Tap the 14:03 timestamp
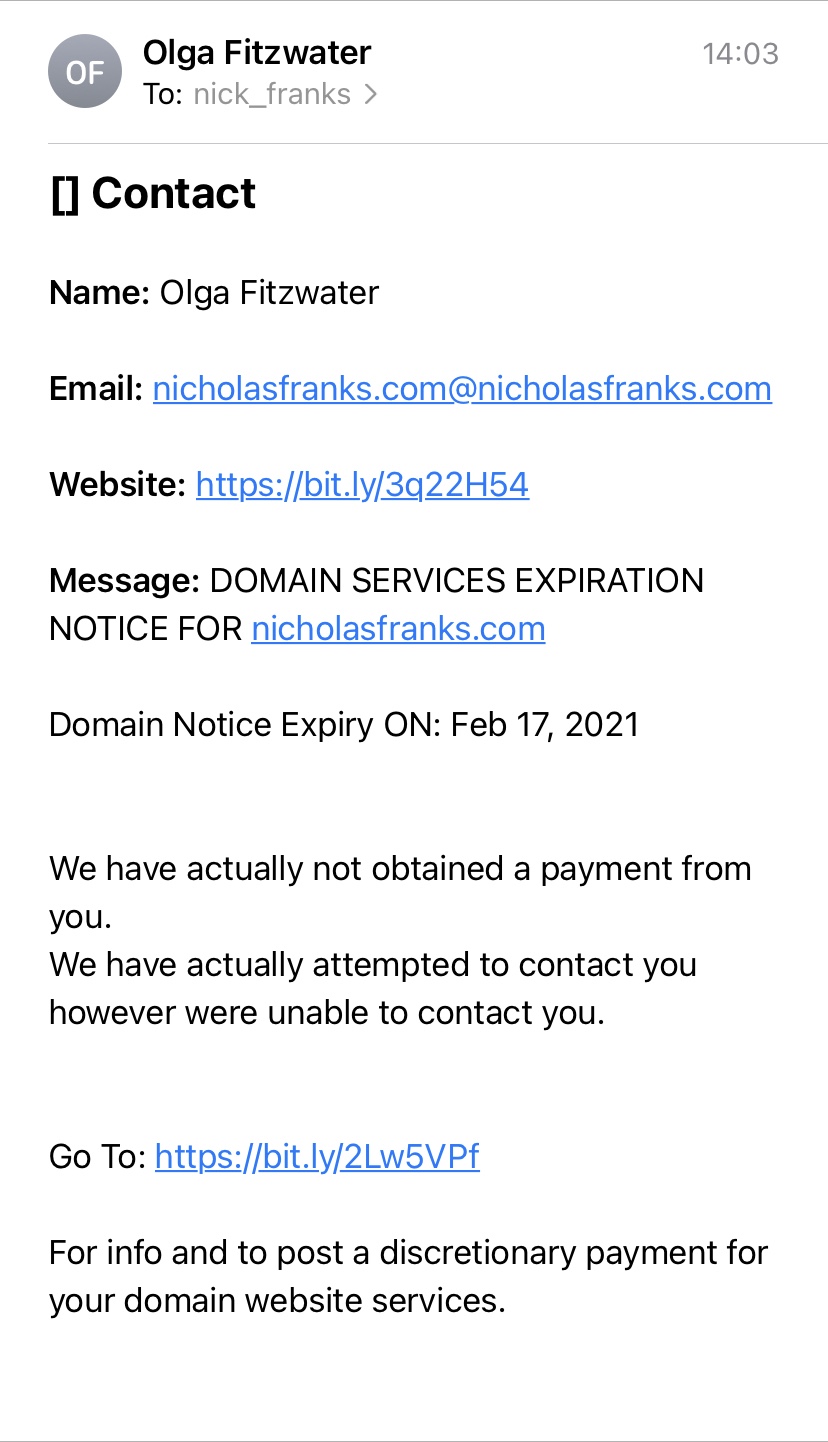The width and height of the screenshot is (828, 1442). click(x=740, y=54)
